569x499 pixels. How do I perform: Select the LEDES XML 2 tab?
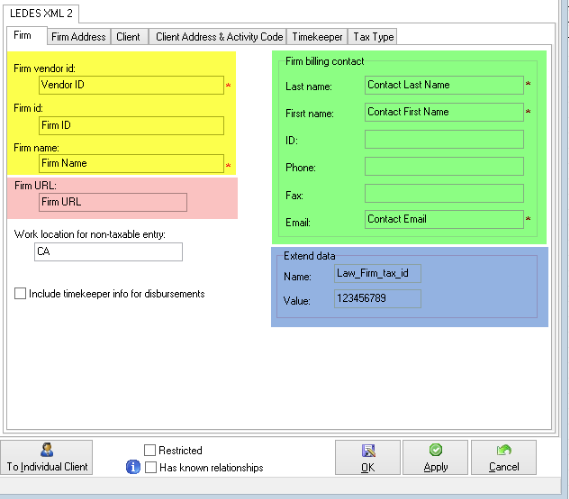(x=41, y=13)
